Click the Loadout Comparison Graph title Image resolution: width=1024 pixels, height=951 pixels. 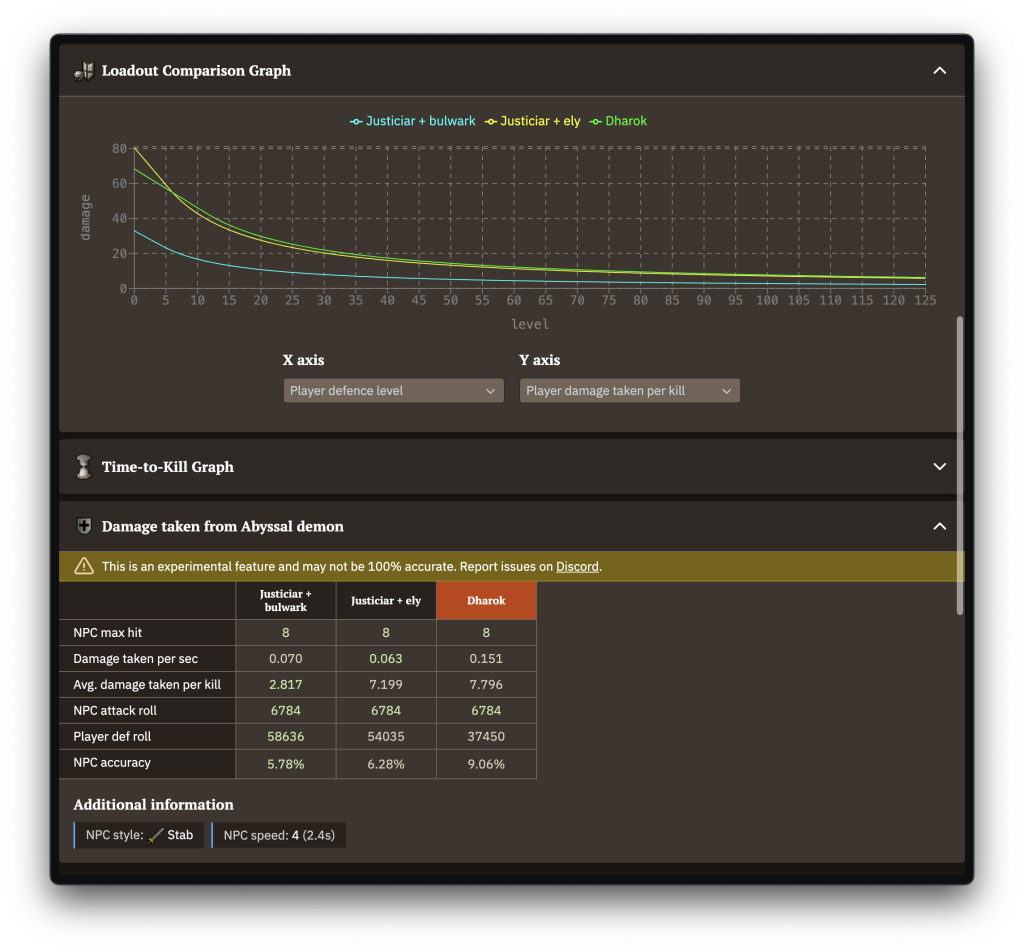[x=196, y=71]
